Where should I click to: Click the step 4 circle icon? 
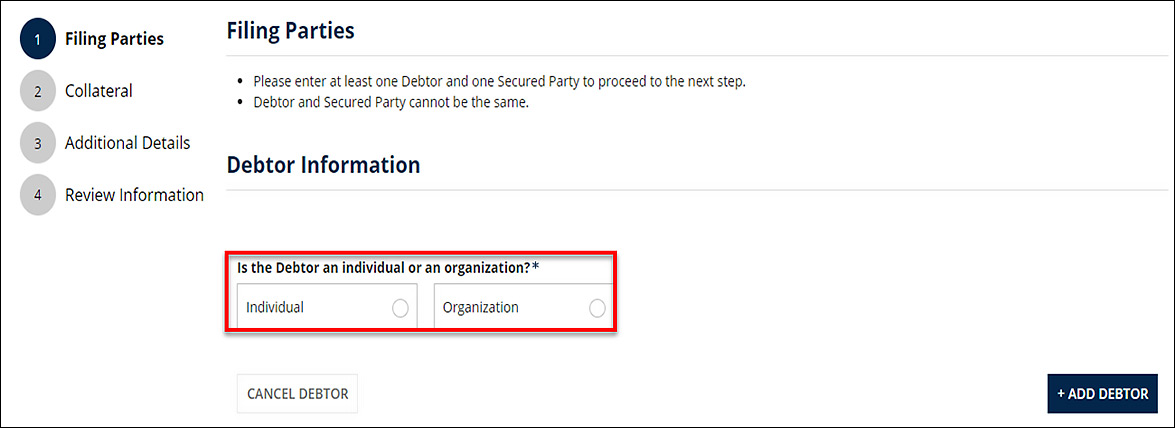pyautogui.click(x=37, y=195)
